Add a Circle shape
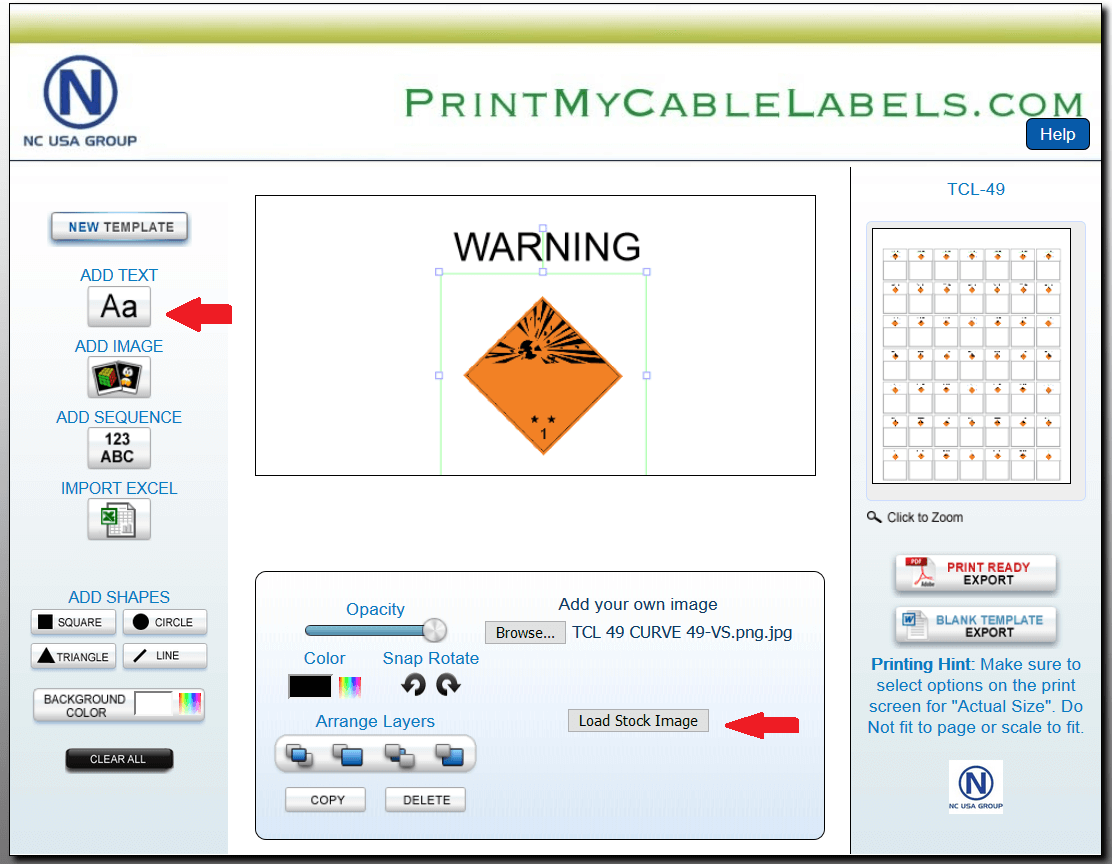Screen dimensions: 1112x864 point(165,622)
